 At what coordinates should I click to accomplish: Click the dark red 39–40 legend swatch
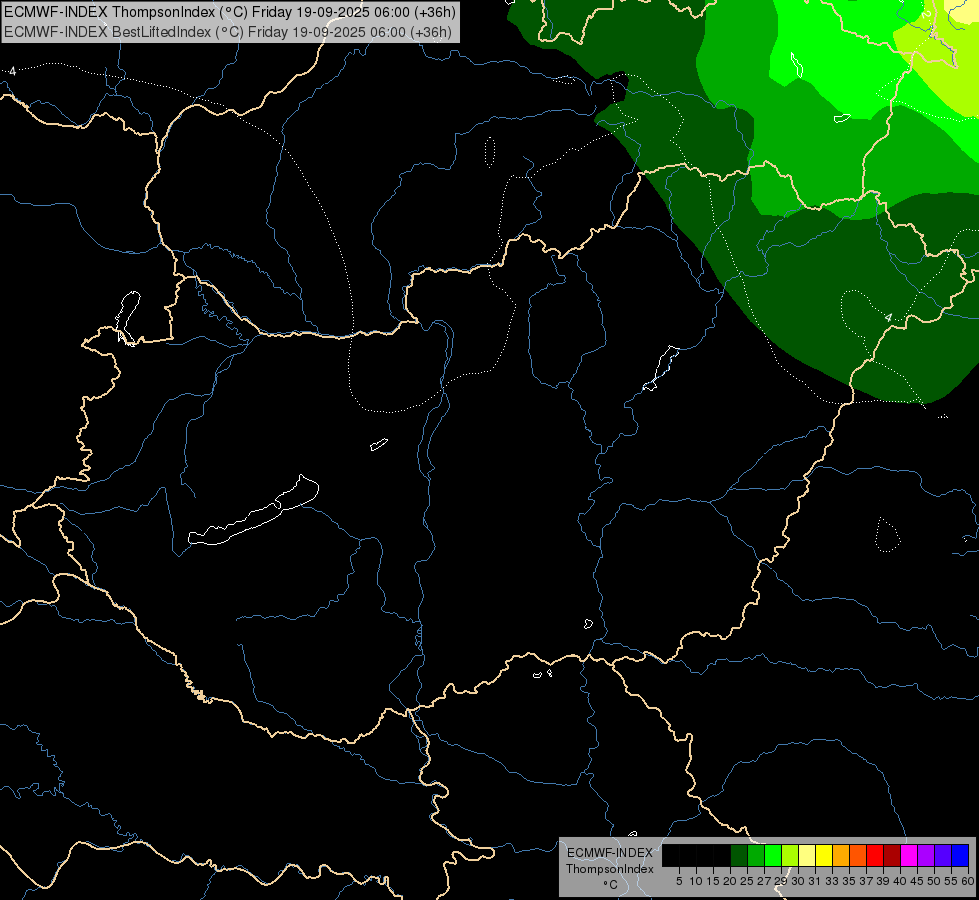(x=892, y=855)
